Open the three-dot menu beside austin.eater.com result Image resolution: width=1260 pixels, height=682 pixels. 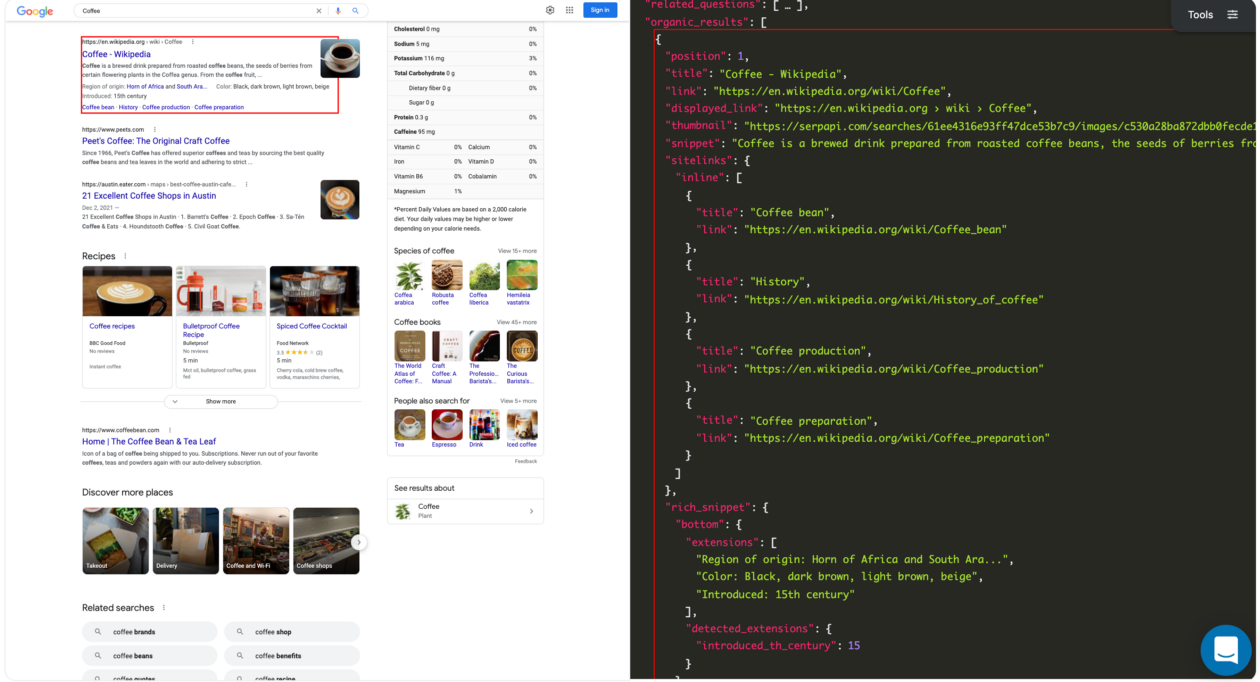click(247, 184)
